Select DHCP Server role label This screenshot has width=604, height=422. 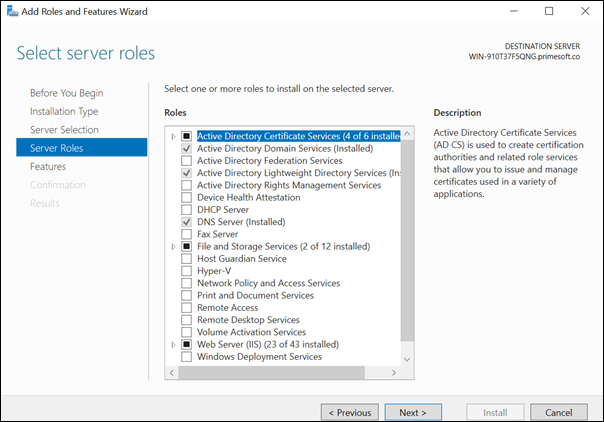click(x=223, y=210)
